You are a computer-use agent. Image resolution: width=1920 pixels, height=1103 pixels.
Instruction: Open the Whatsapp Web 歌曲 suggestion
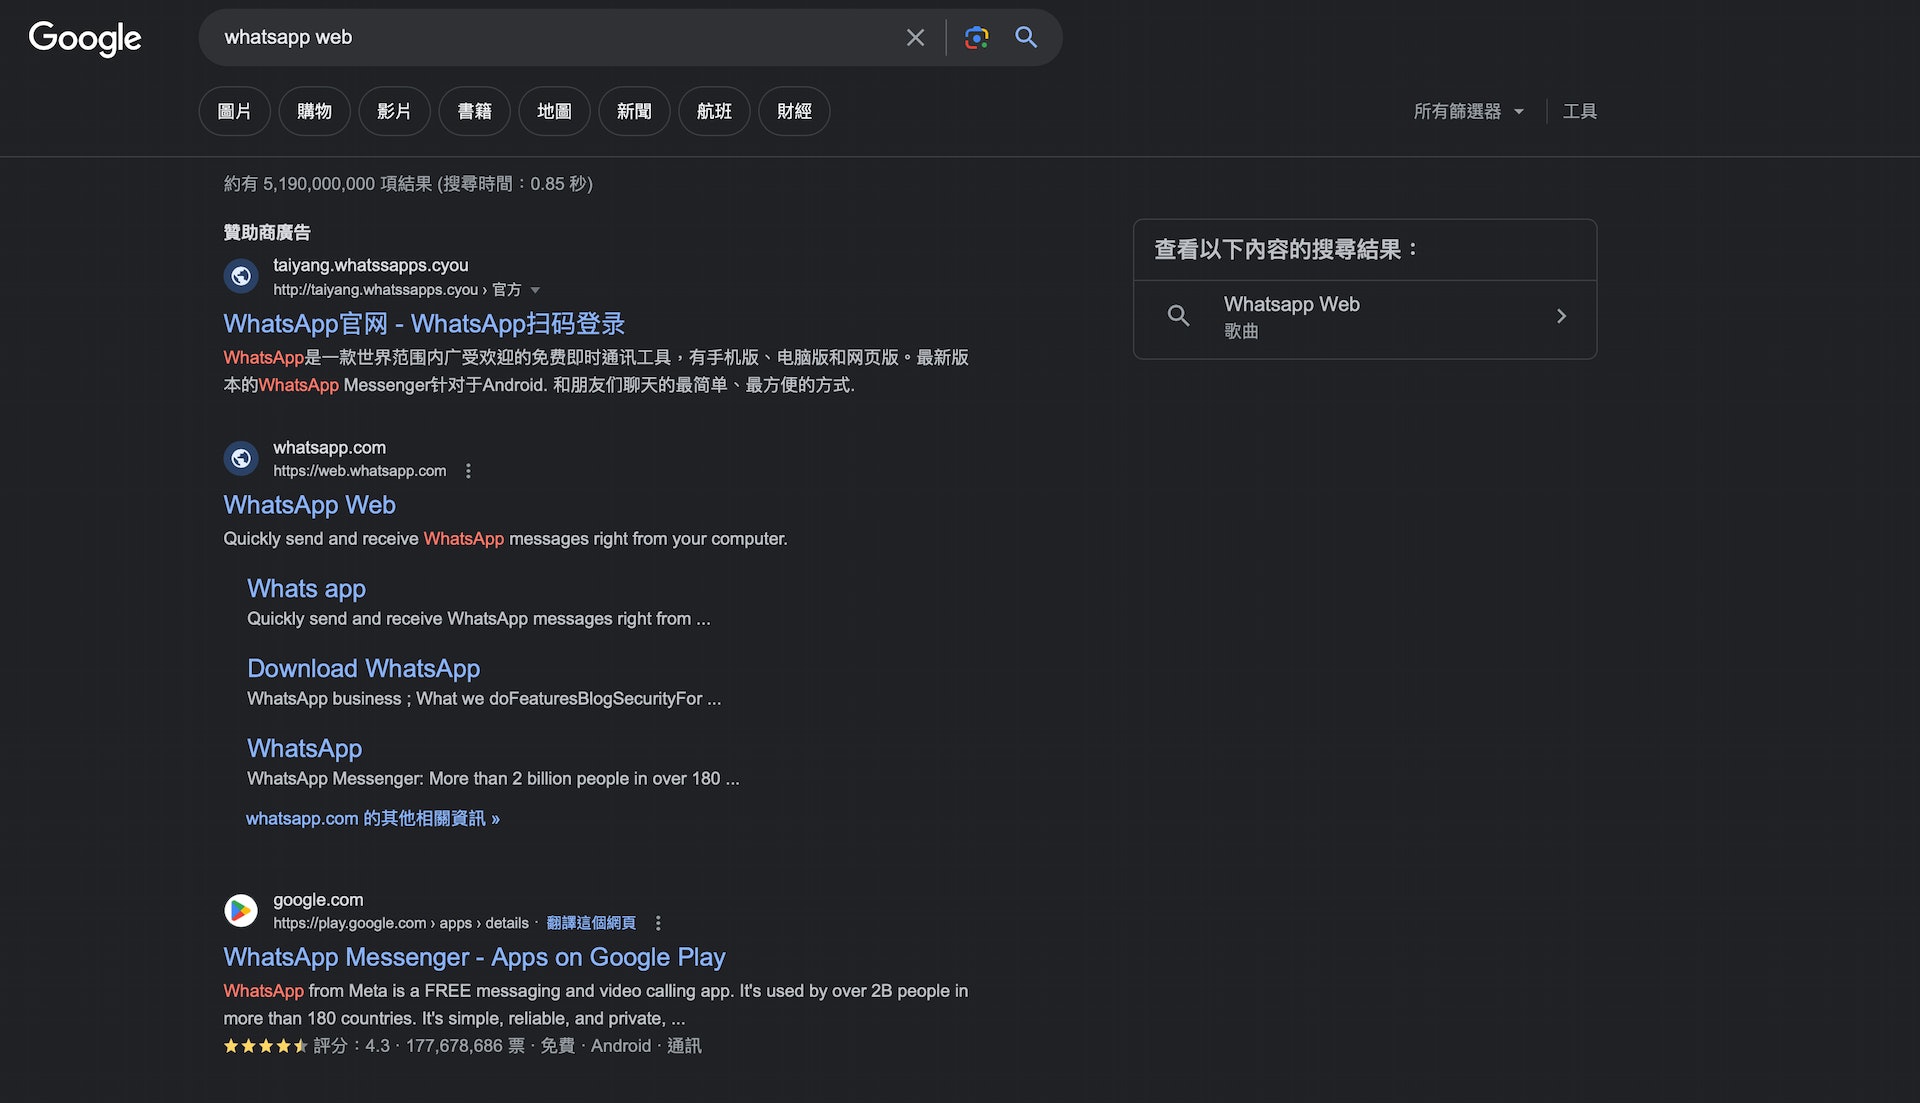[x=1365, y=318]
